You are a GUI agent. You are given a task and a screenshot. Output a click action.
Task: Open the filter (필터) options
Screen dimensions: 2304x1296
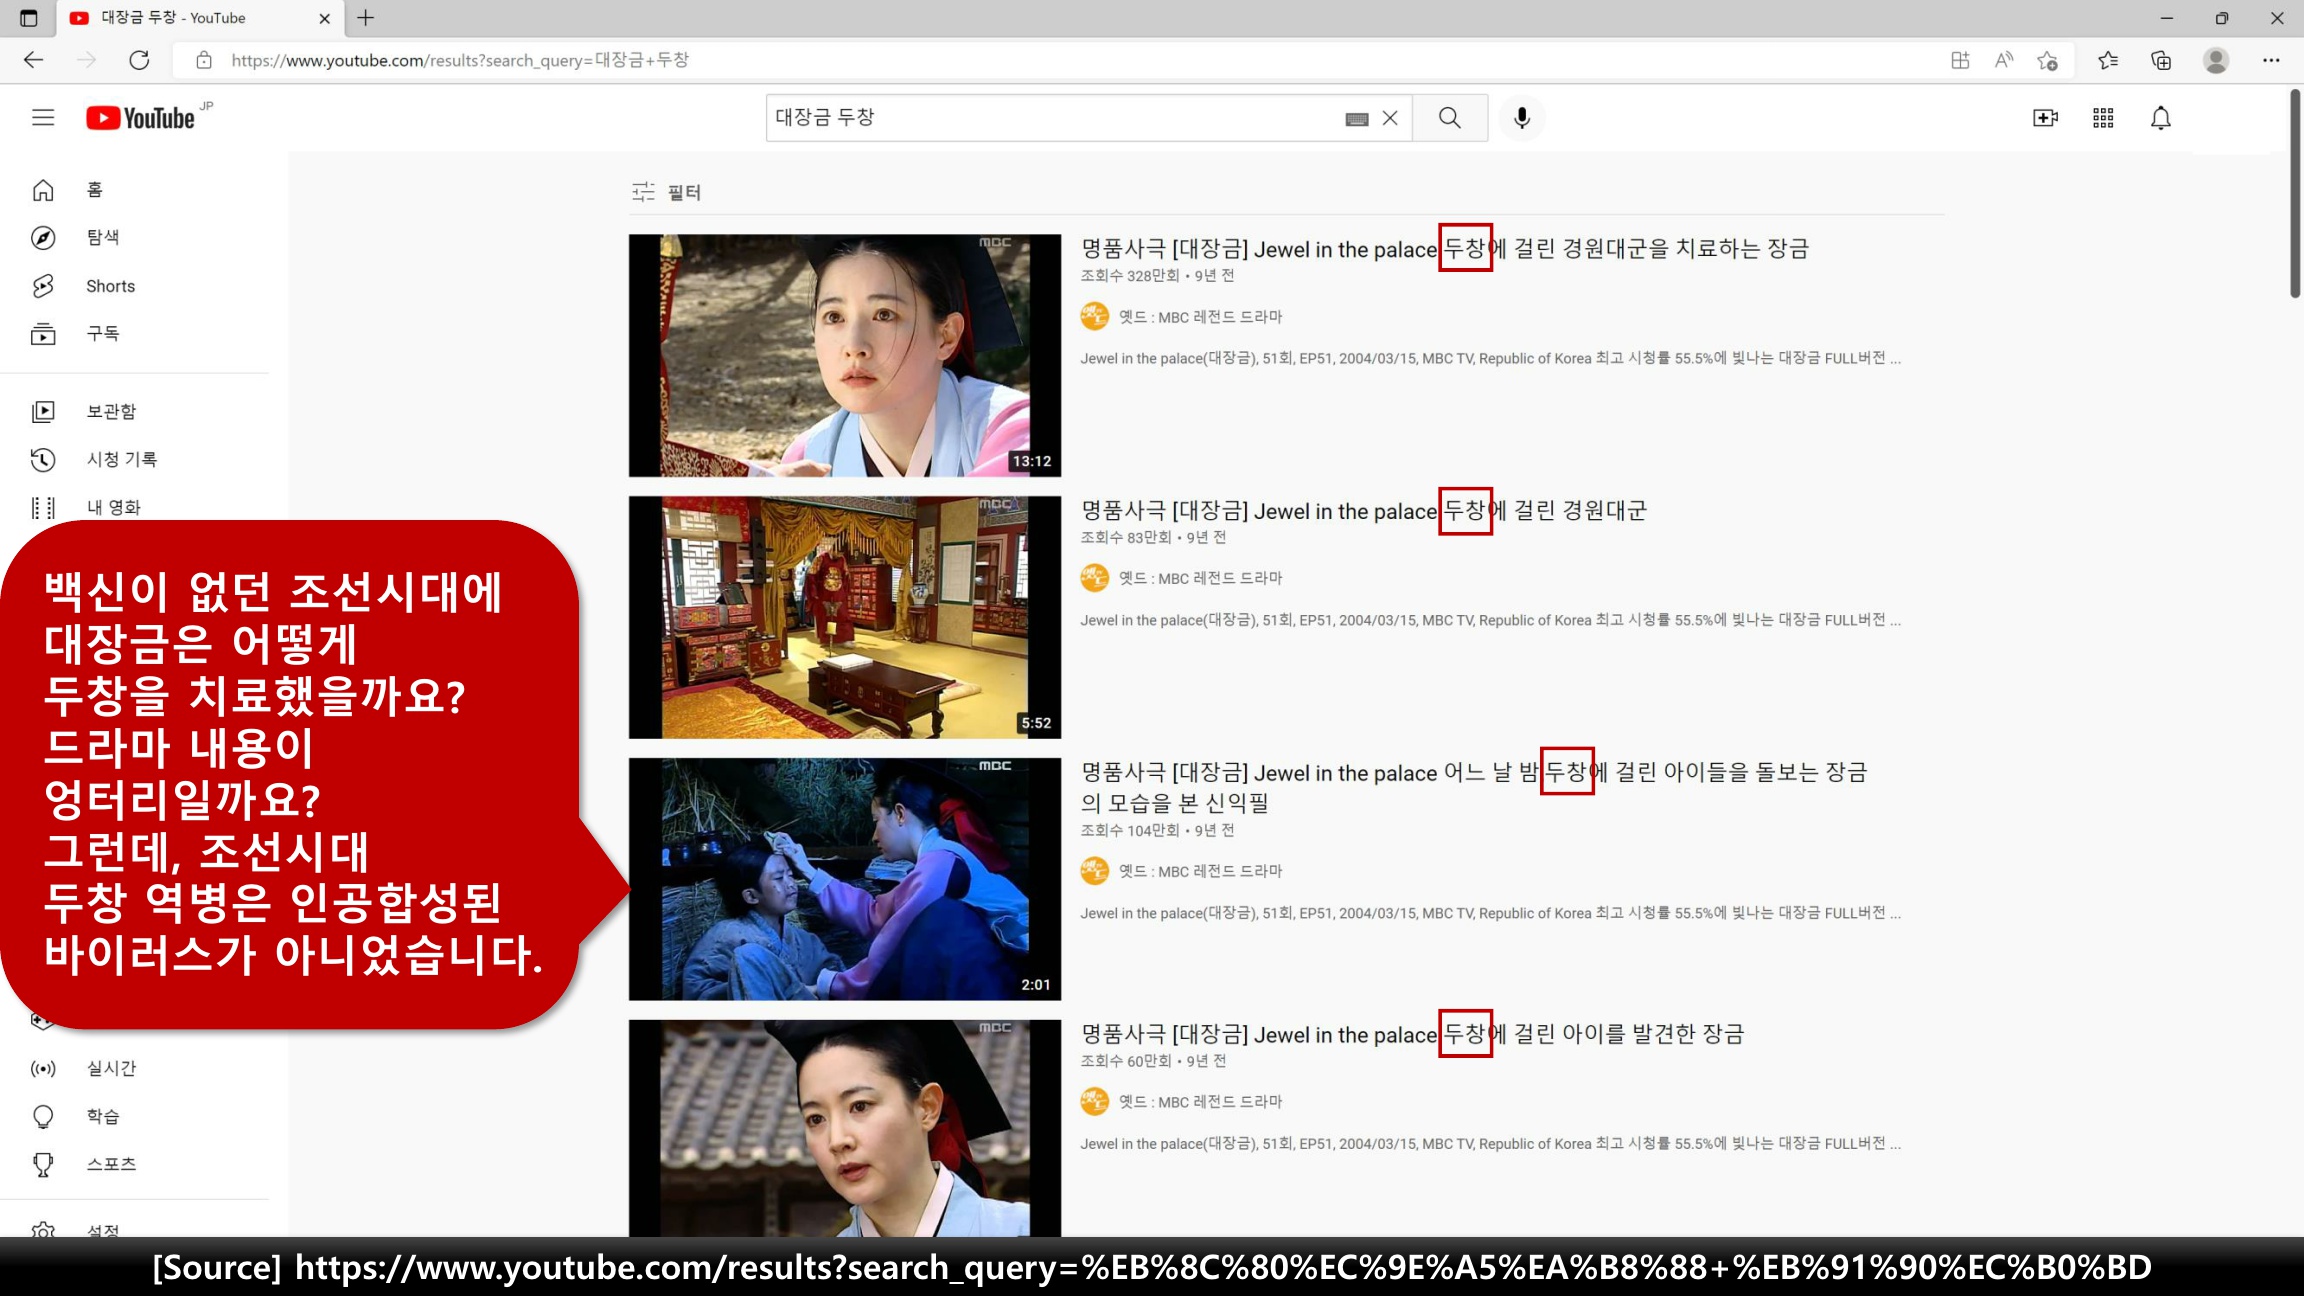pos(666,192)
